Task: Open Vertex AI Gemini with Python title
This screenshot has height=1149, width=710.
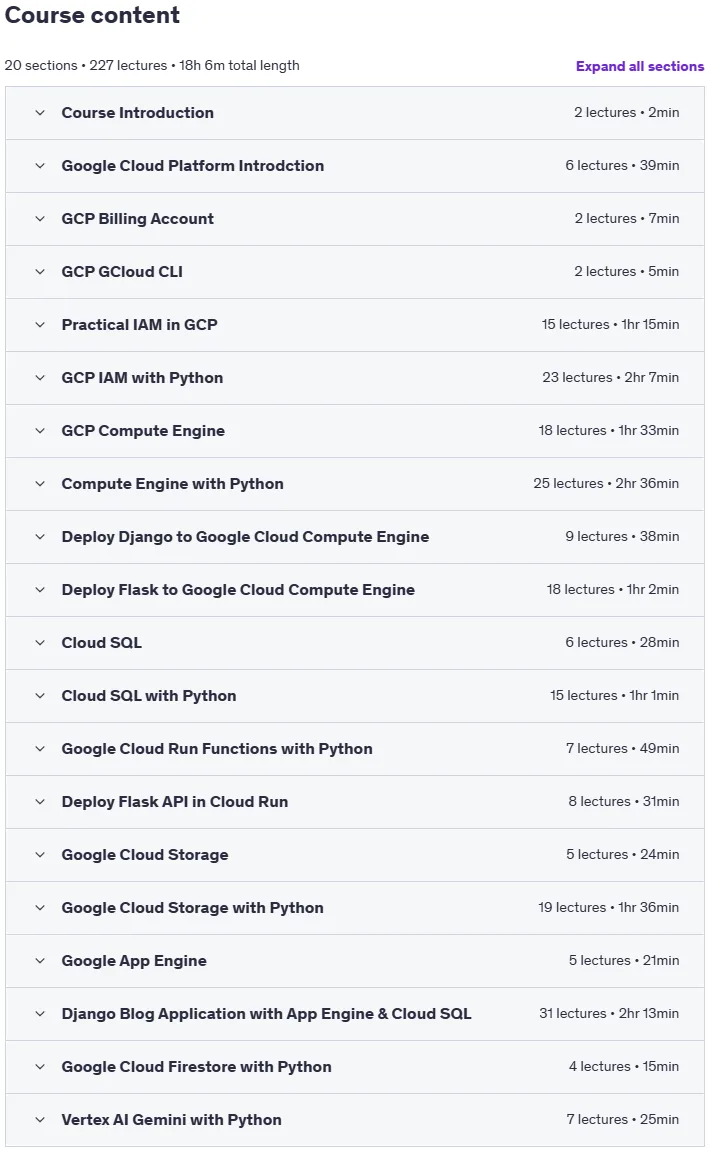Action: tap(171, 1120)
